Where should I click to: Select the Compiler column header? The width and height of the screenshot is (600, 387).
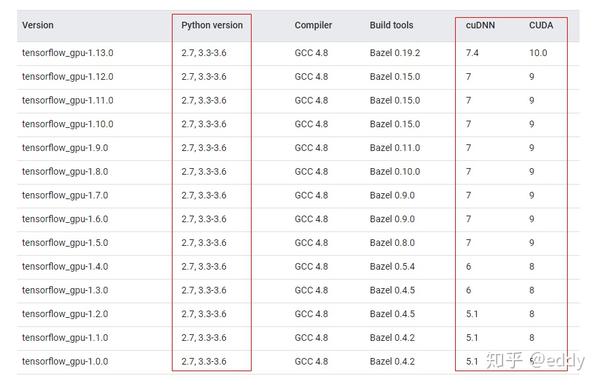tap(313, 25)
